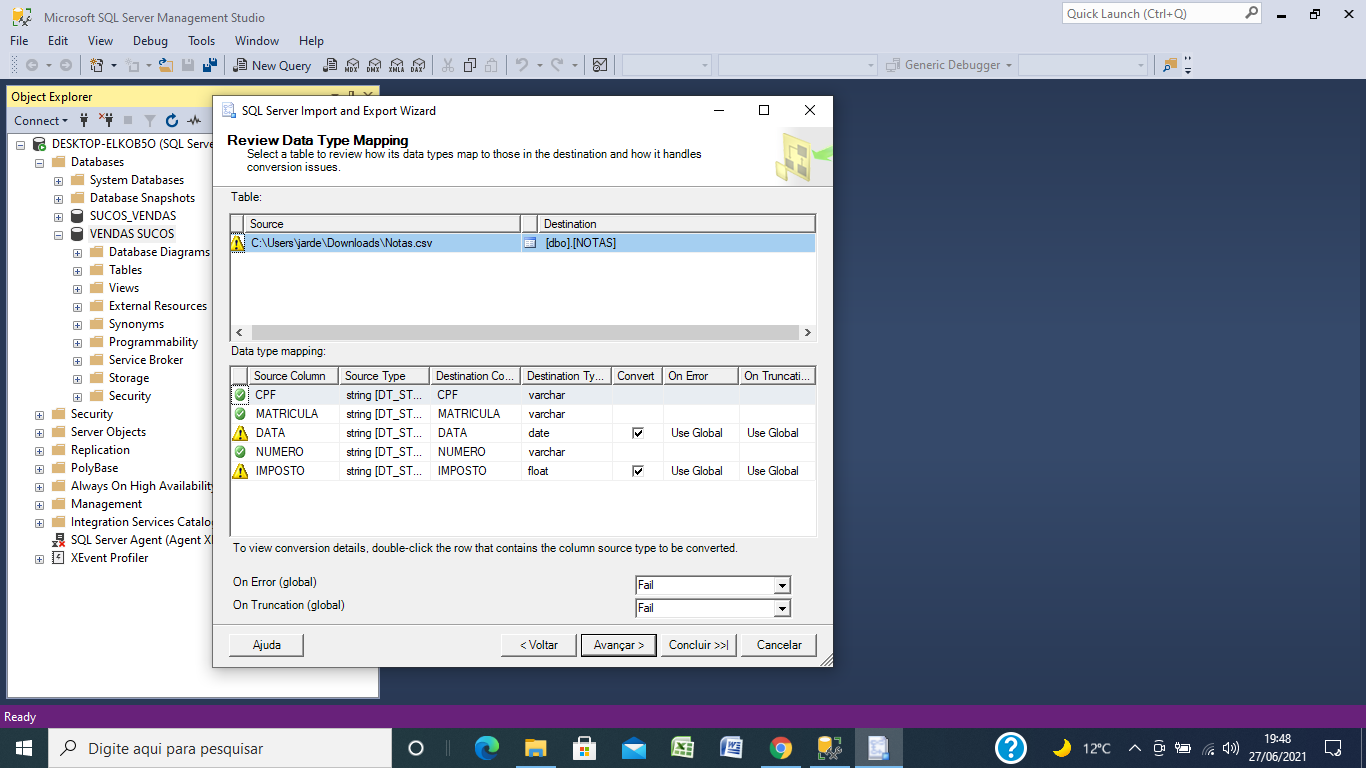Open the DMX query icon
The image size is (1366, 768).
click(x=373, y=65)
